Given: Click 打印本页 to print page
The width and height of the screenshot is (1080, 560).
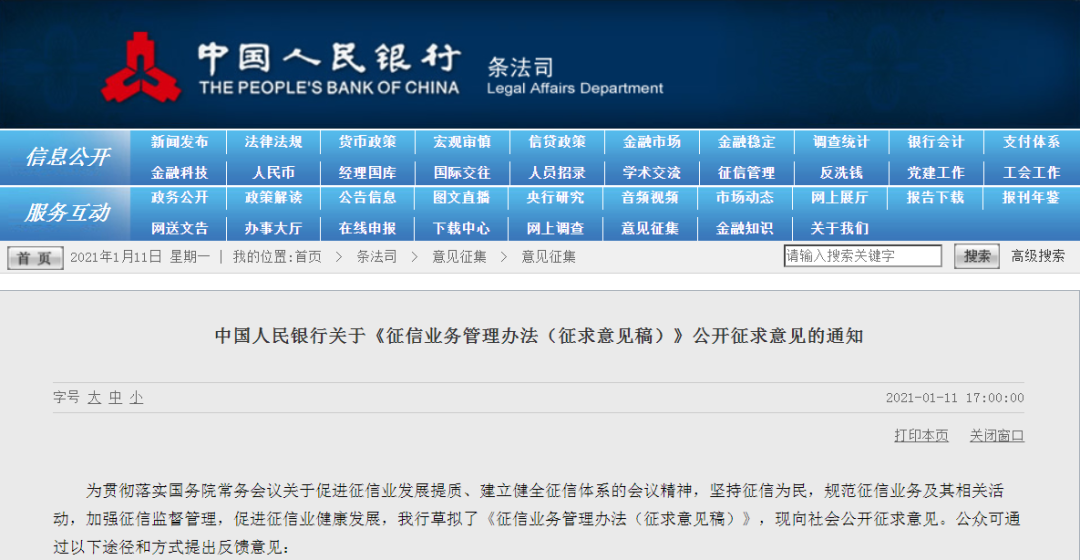Looking at the screenshot, I should click(921, 436).
